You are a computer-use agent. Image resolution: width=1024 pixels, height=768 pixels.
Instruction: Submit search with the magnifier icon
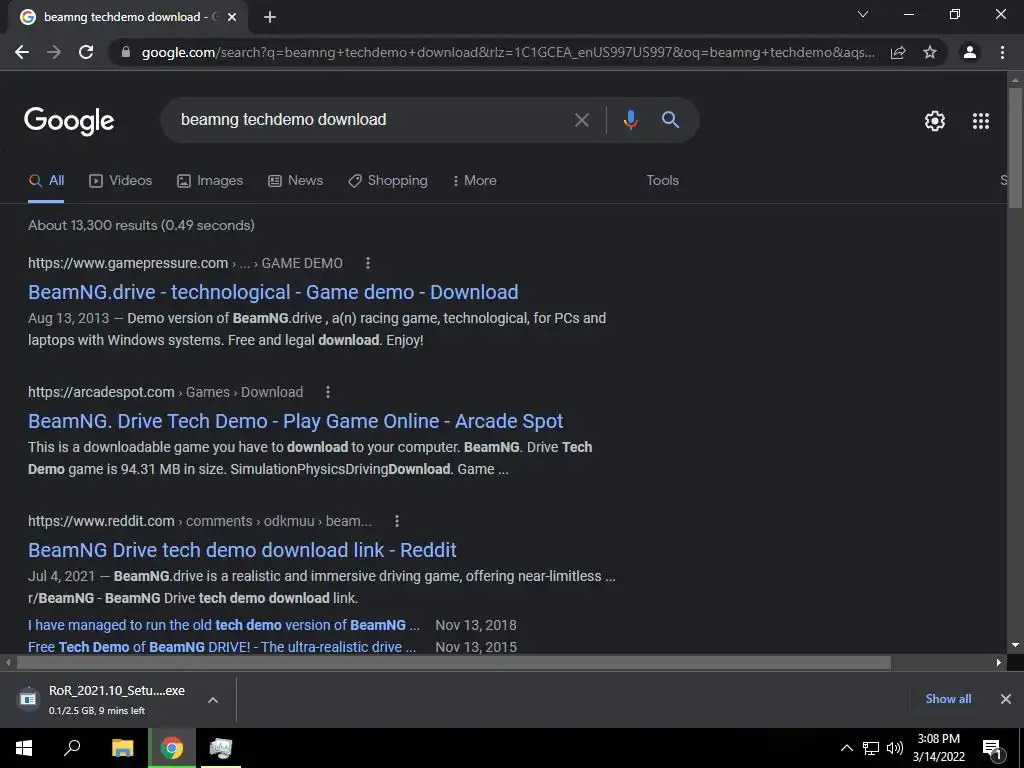[670, 120]
